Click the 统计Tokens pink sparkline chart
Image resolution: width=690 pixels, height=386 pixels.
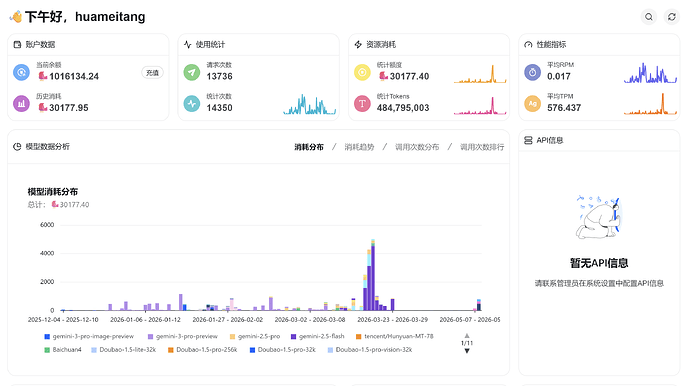pyautogui.click(x=480, y=105)
